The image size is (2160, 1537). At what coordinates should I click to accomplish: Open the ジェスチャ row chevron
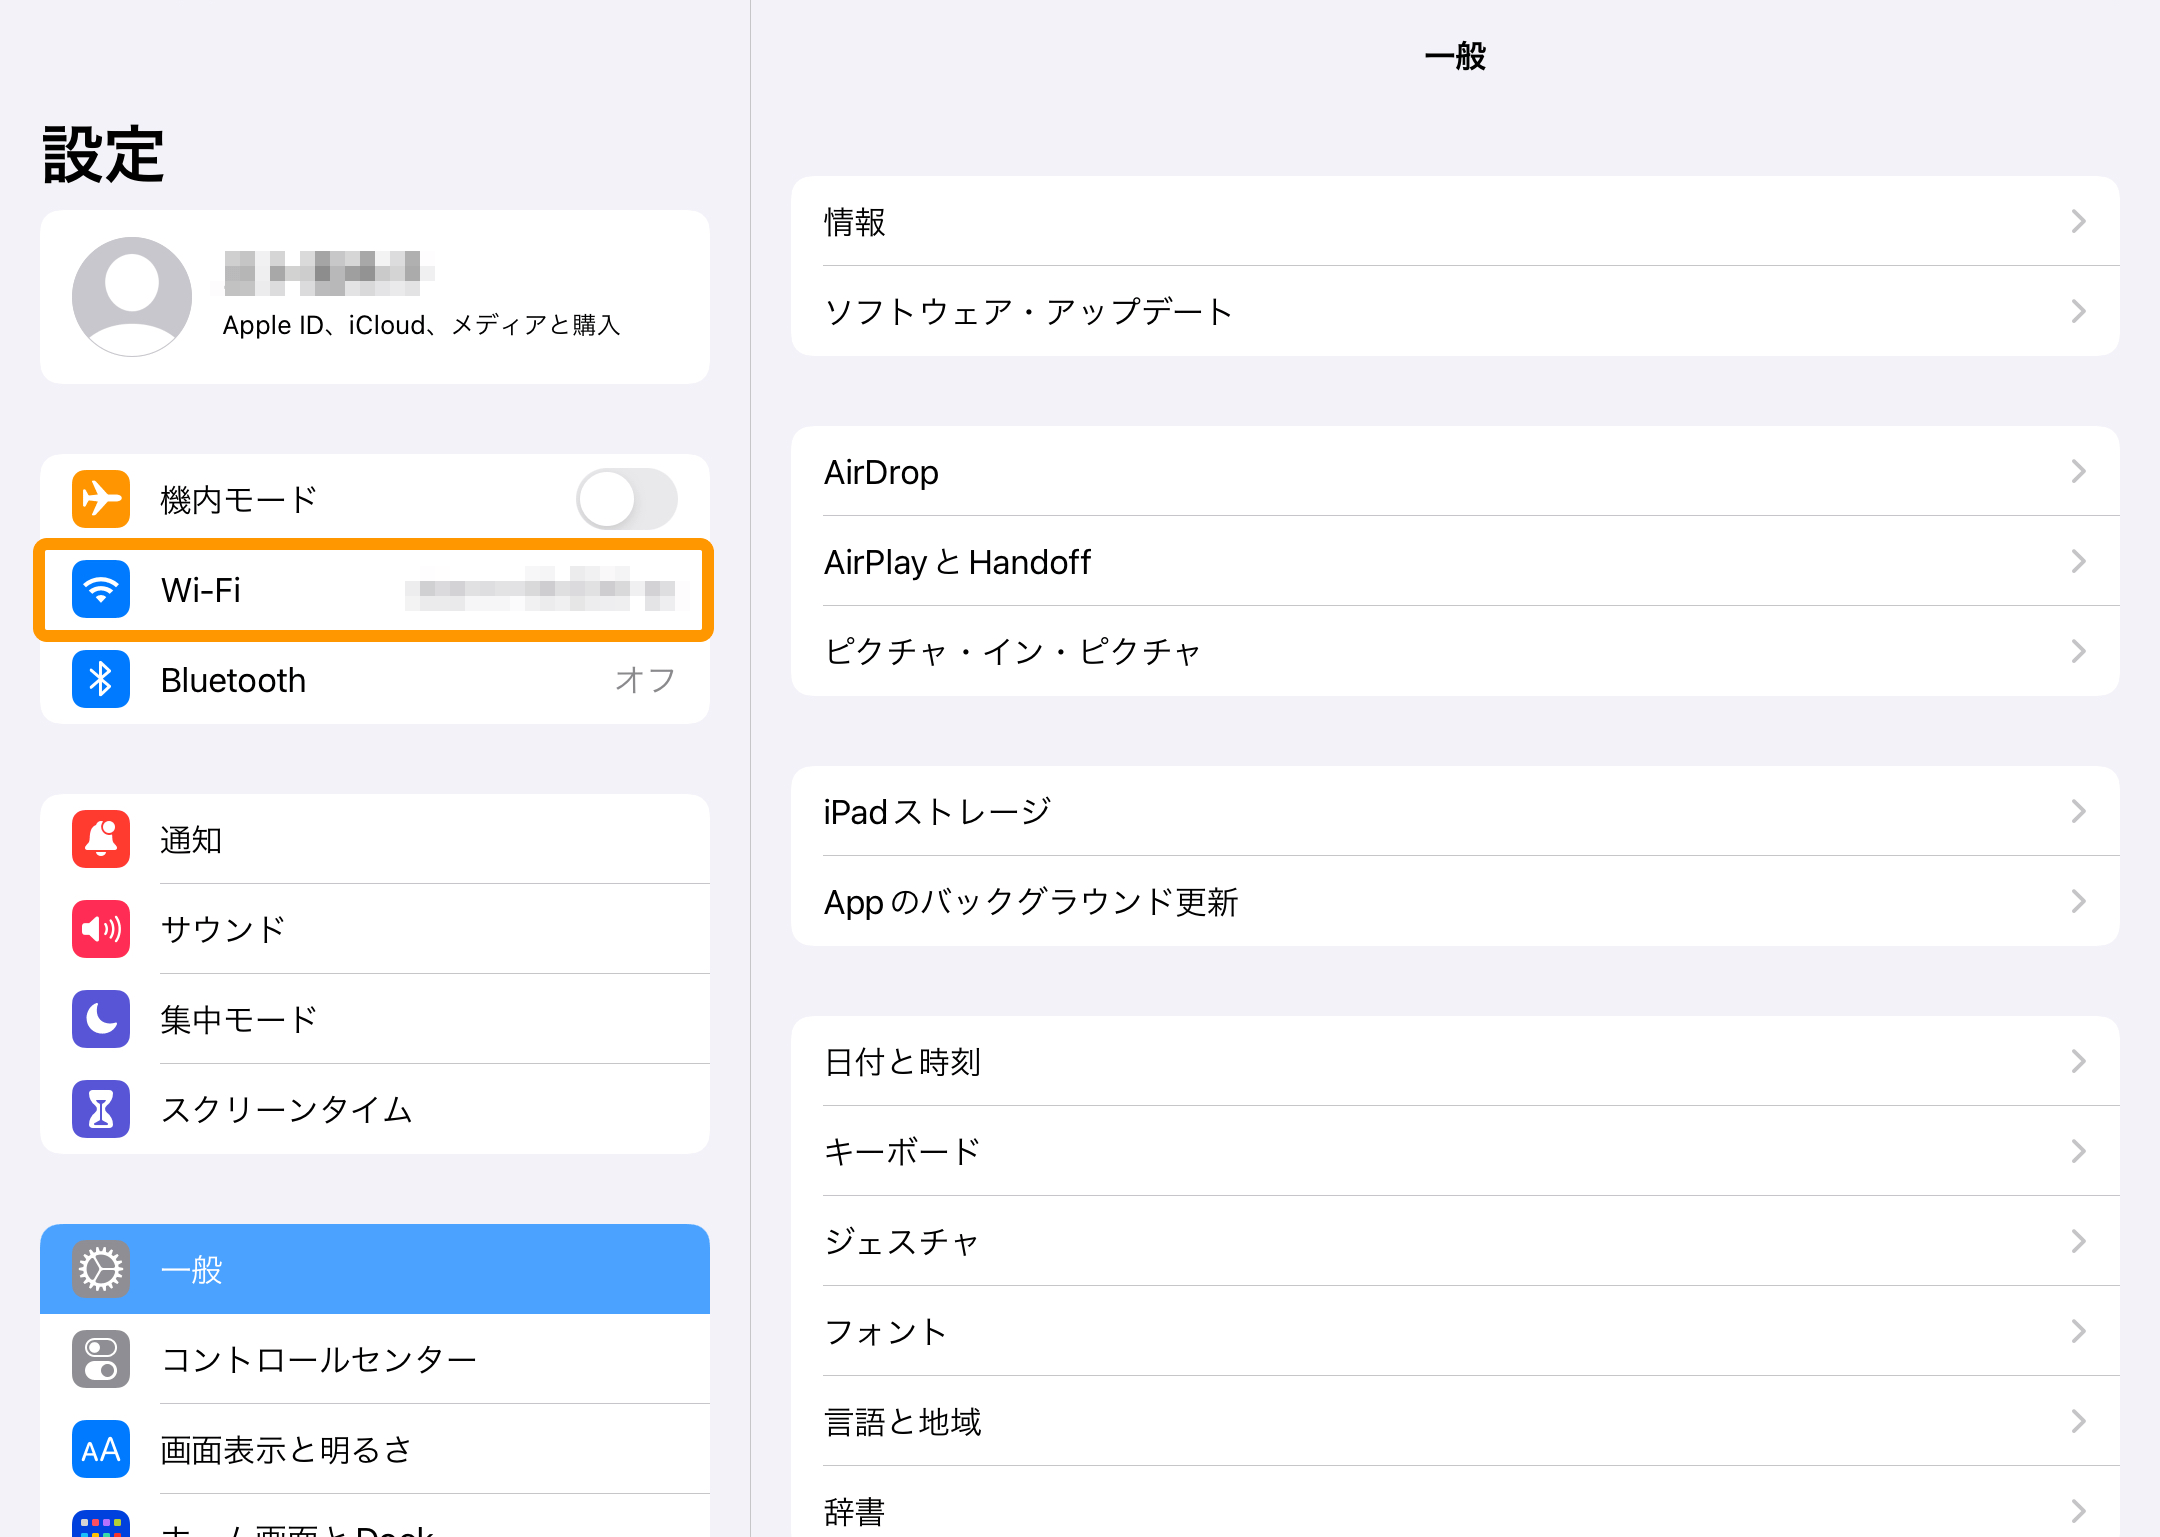point(2079,1241)
